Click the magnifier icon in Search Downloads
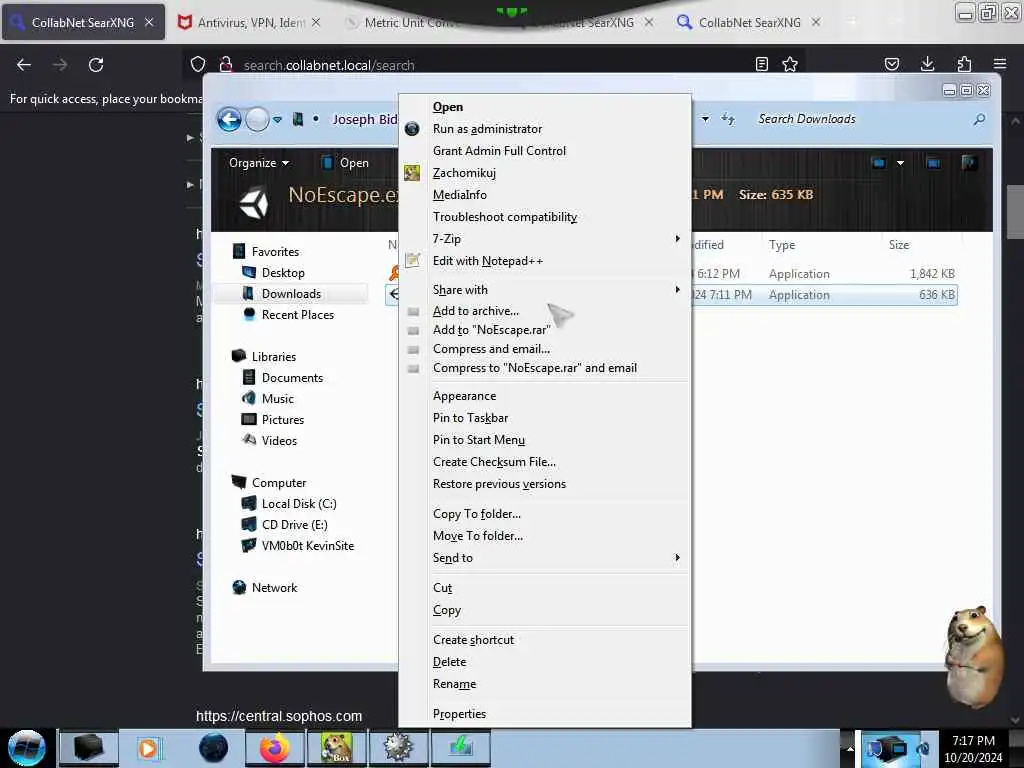This screenshot has width=1024, height=768. (x=979, y=120)
